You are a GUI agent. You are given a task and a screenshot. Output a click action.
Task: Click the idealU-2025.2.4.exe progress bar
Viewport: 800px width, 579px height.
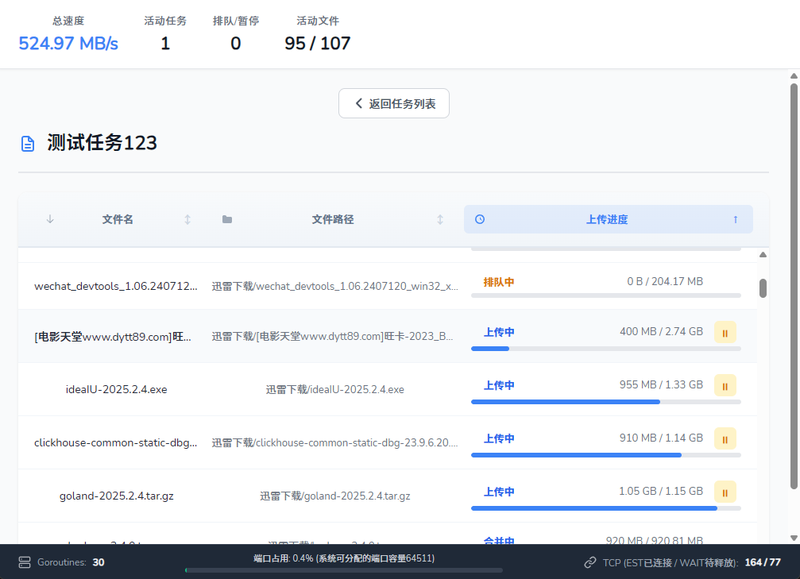(605, 402)
